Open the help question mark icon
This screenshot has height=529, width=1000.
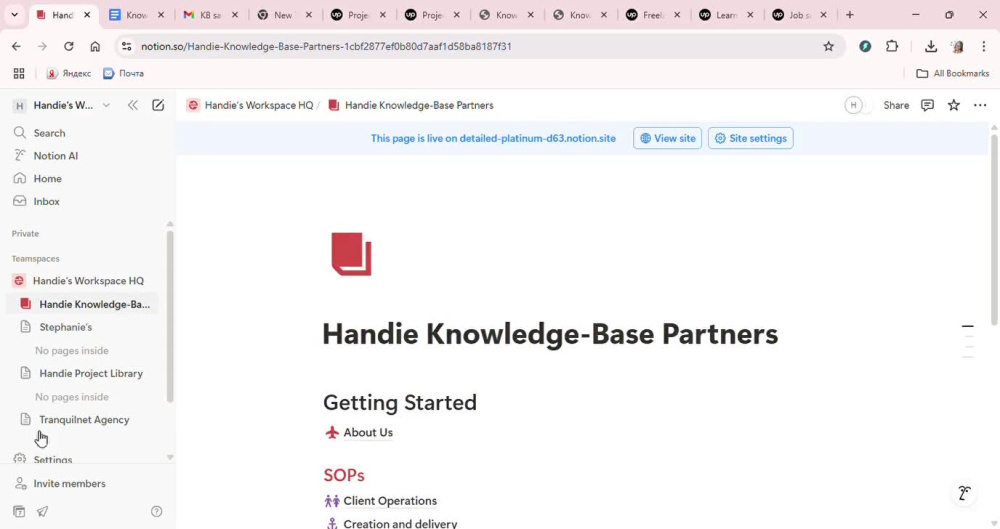click(x=156, y=511)
